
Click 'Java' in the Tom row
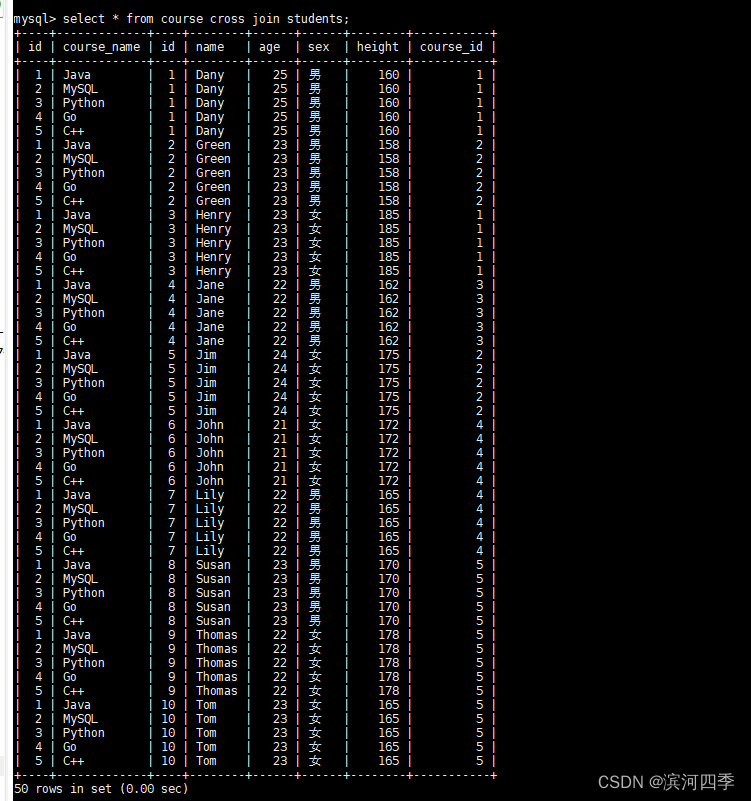[77, 705]
